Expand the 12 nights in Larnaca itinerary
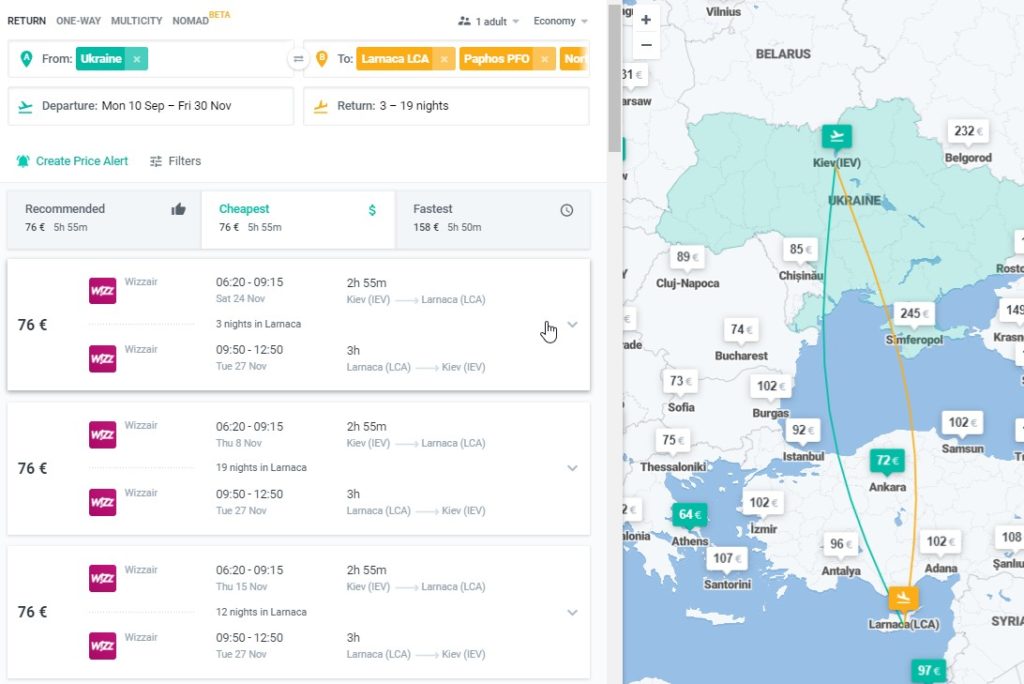Image resolution: width=1024 pixels, height=684 pixels. point(572,612)
